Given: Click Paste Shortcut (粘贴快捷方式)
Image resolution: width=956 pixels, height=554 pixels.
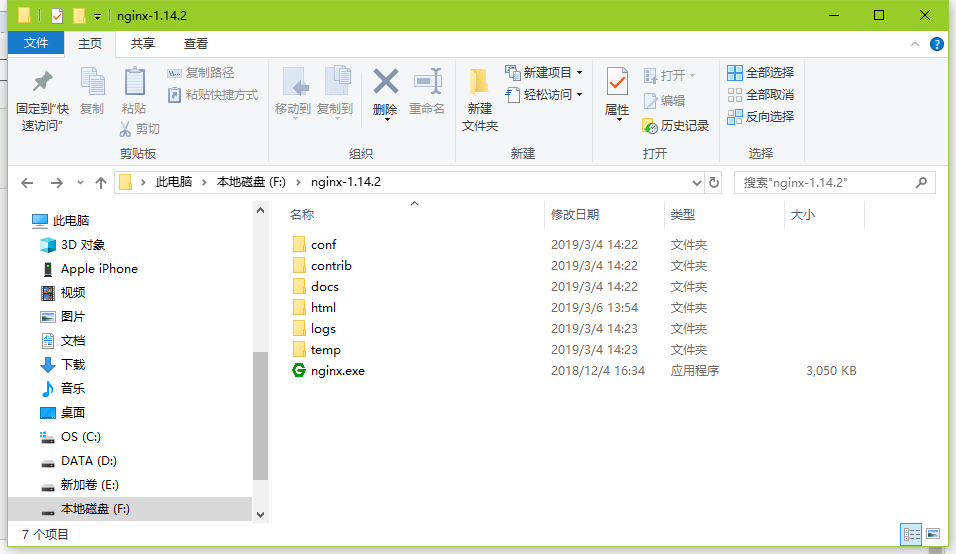Looking at the screenshot, I should coord(213,94).
